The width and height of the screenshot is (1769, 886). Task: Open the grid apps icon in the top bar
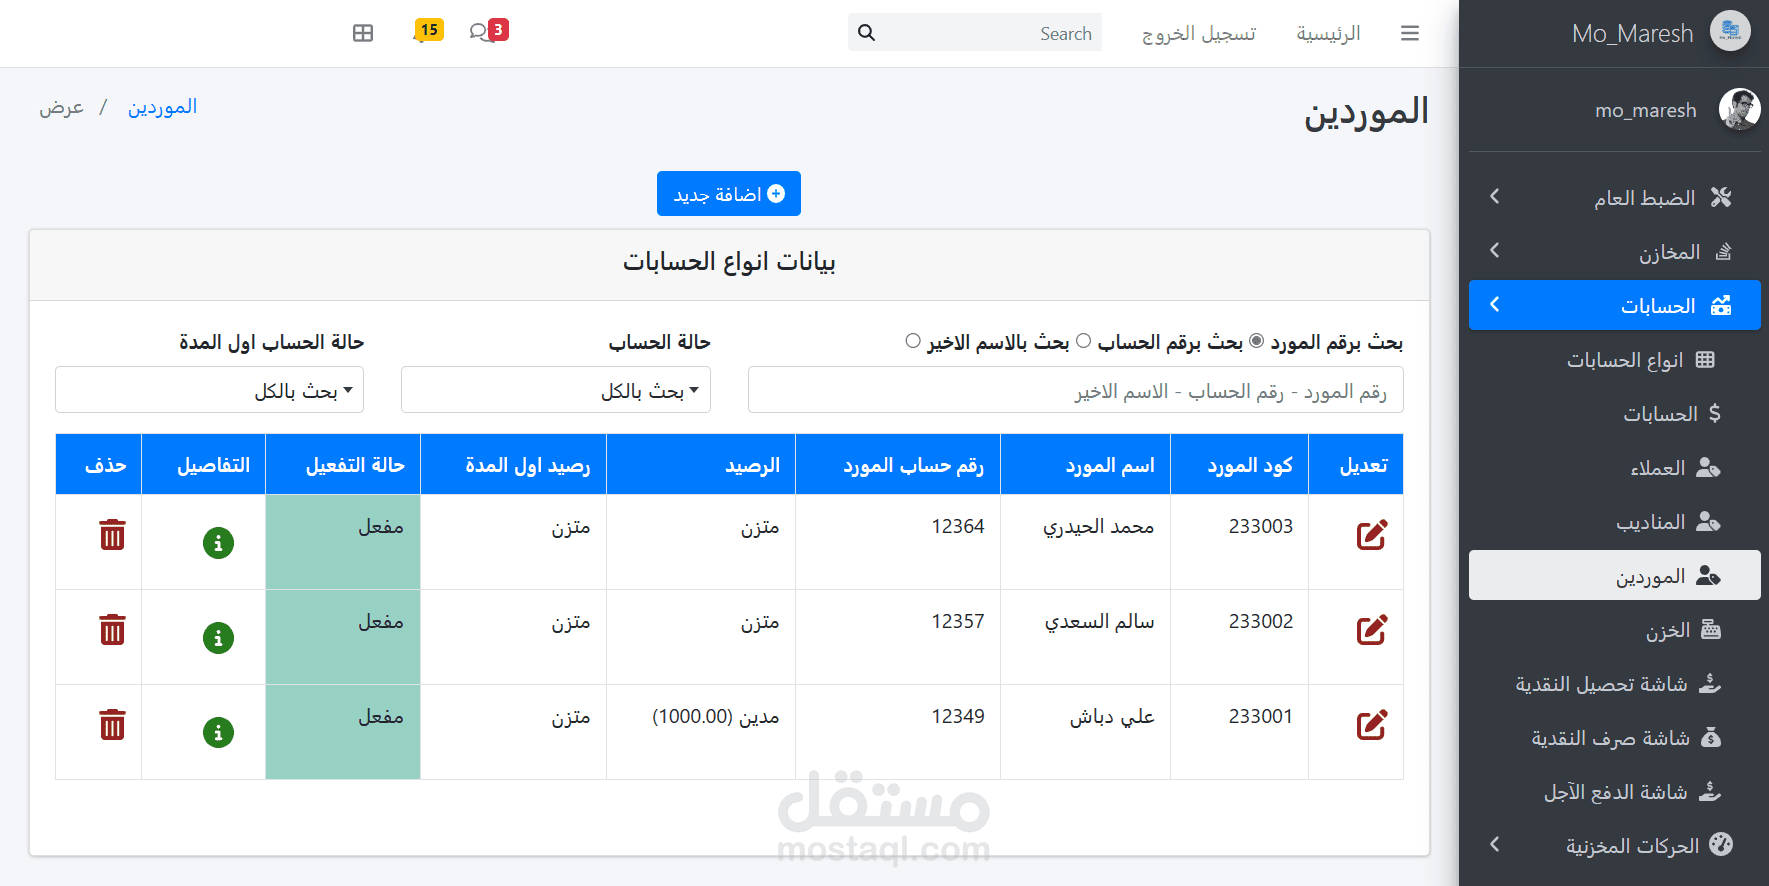[x=363, y=33]
